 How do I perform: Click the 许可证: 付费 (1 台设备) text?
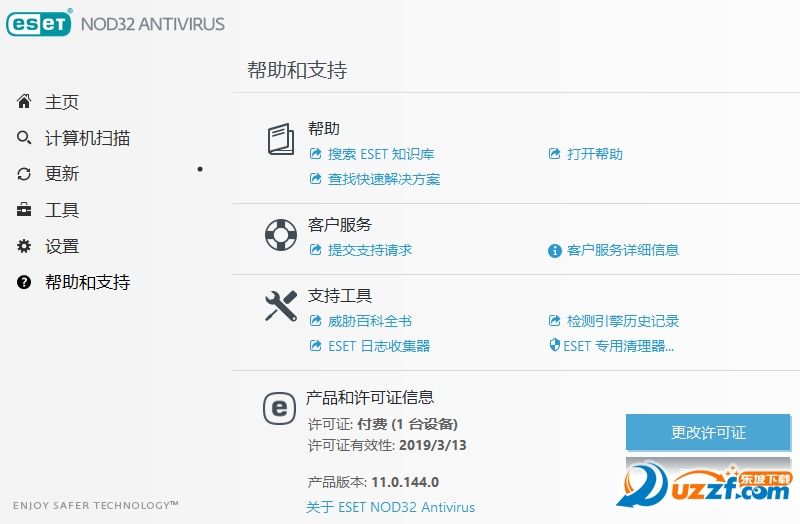(x=383, y=424)
